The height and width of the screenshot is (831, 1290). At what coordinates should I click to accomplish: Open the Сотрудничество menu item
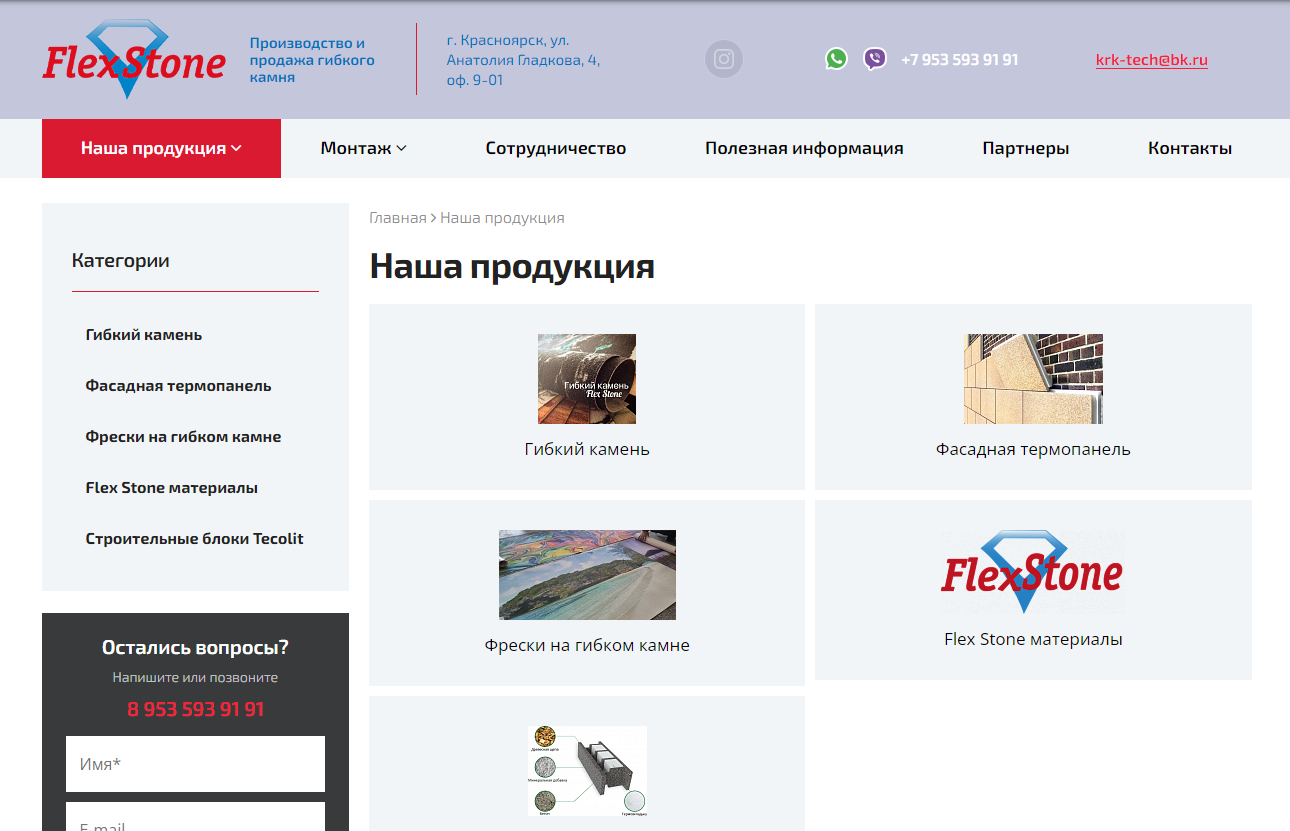point(556,148)
